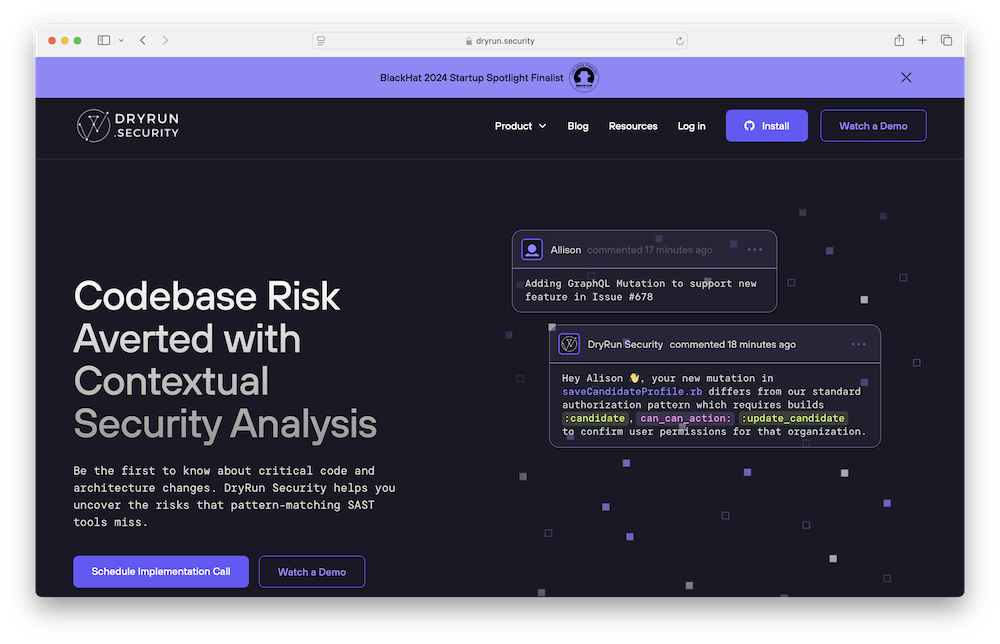Click the page reader icon in address bar
Viewport: 1000px width, 644px height.
click(321, 41)
